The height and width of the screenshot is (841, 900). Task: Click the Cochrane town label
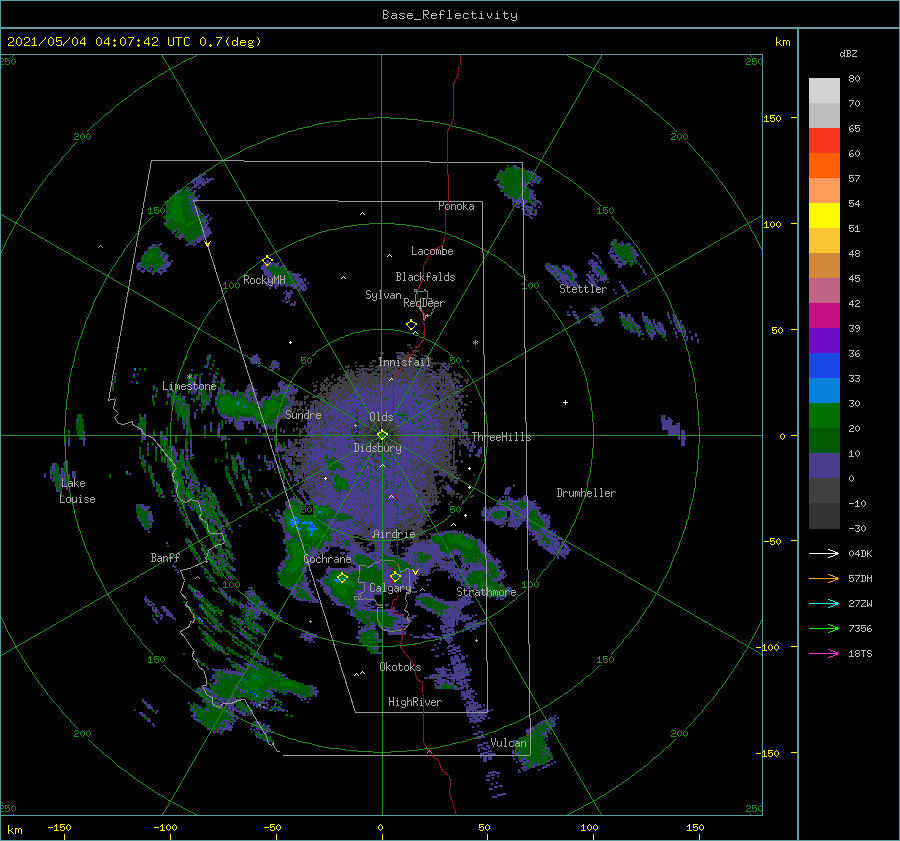tap(327, 559)
